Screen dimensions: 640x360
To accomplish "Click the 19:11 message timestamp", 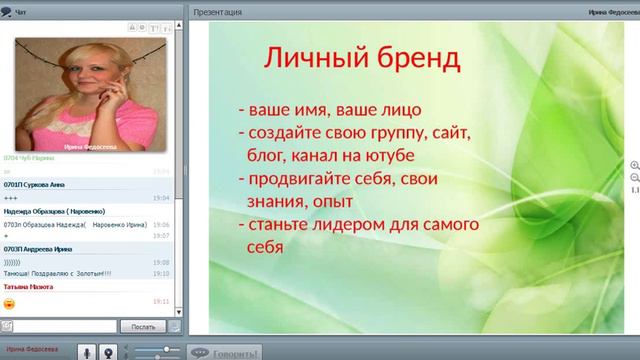I will click(161, 302).
